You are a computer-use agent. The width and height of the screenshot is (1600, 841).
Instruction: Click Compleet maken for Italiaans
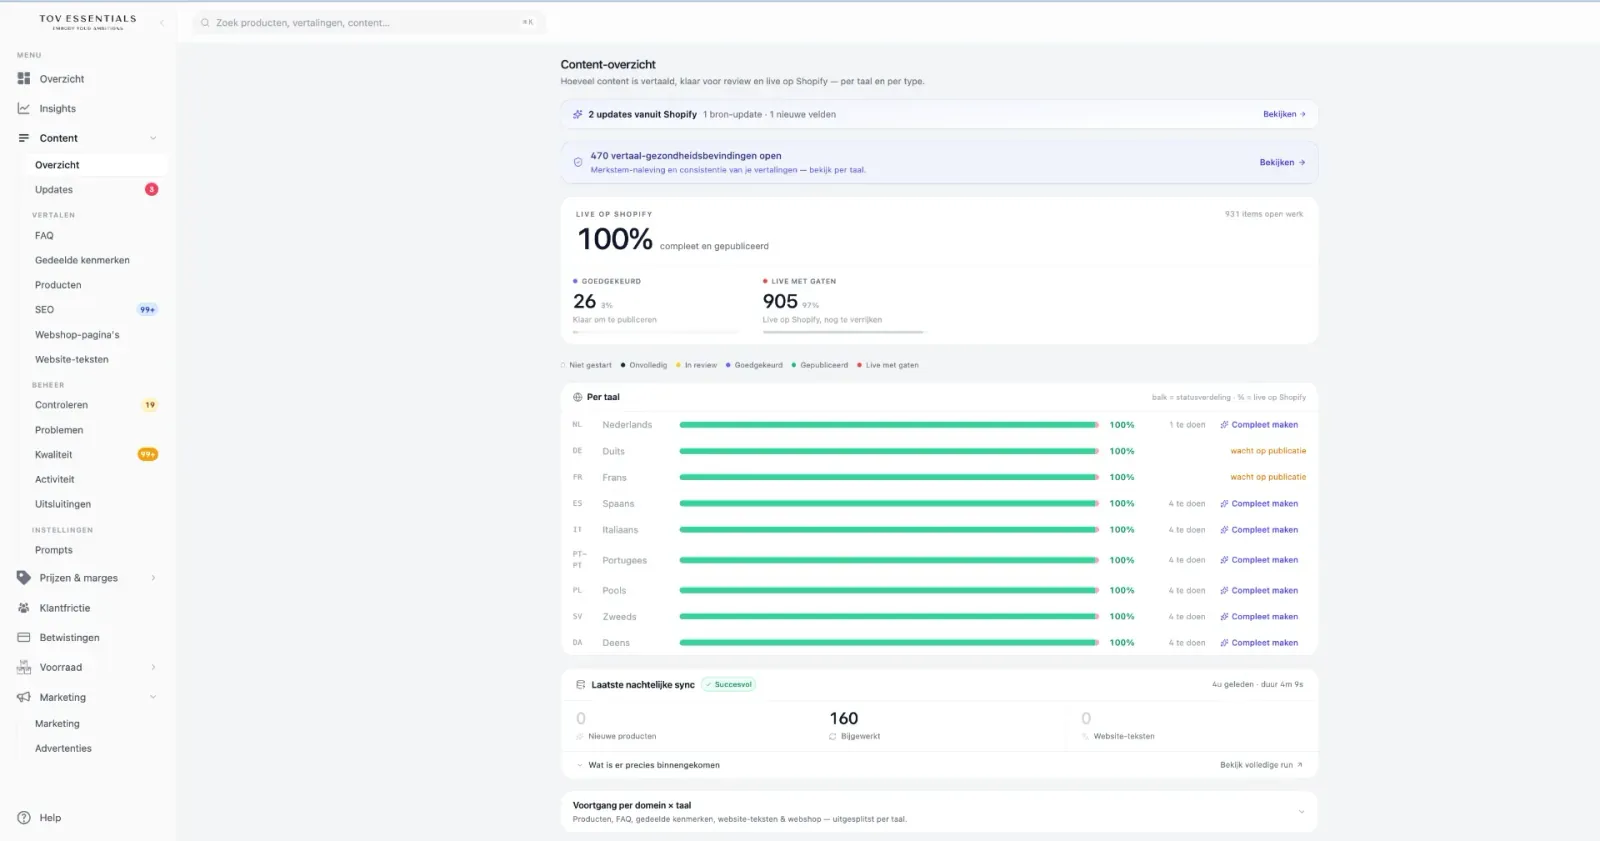tap(1259, 530)
